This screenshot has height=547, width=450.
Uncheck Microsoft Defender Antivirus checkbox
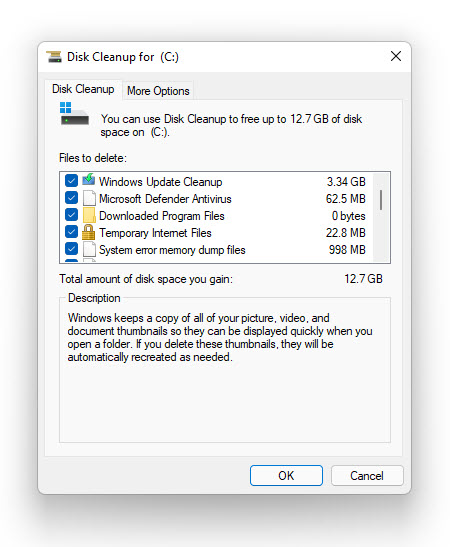[72, 198]
